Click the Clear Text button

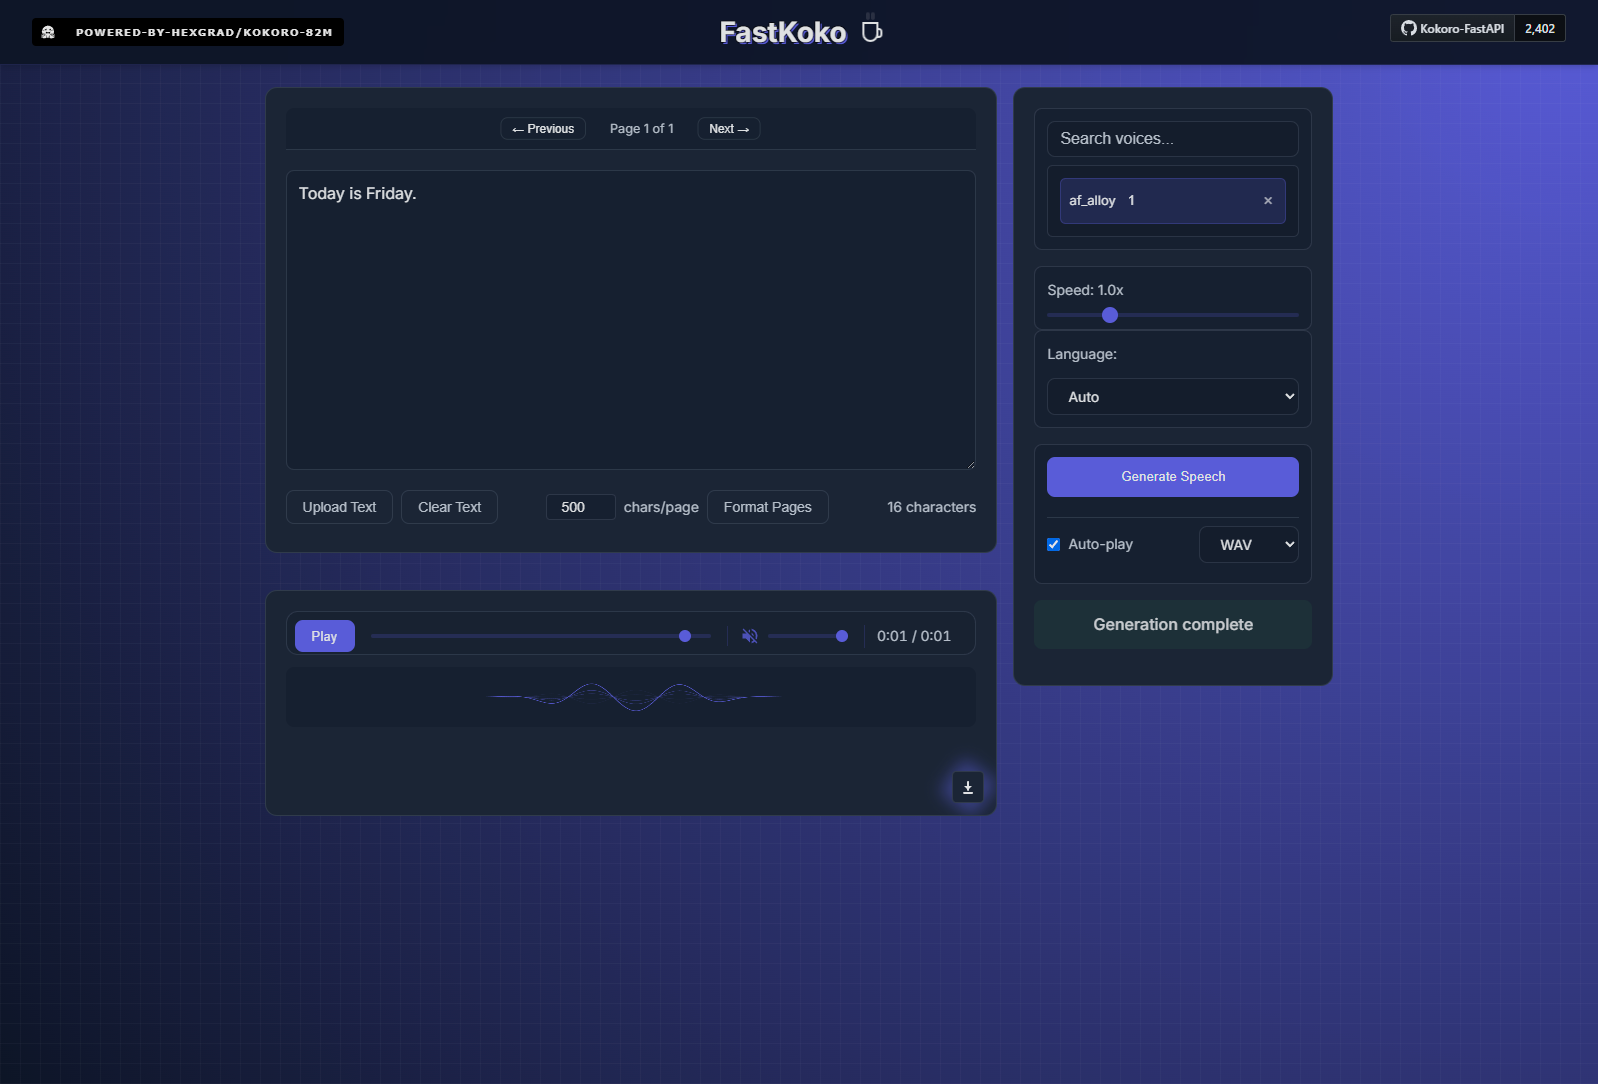point(449,507)
